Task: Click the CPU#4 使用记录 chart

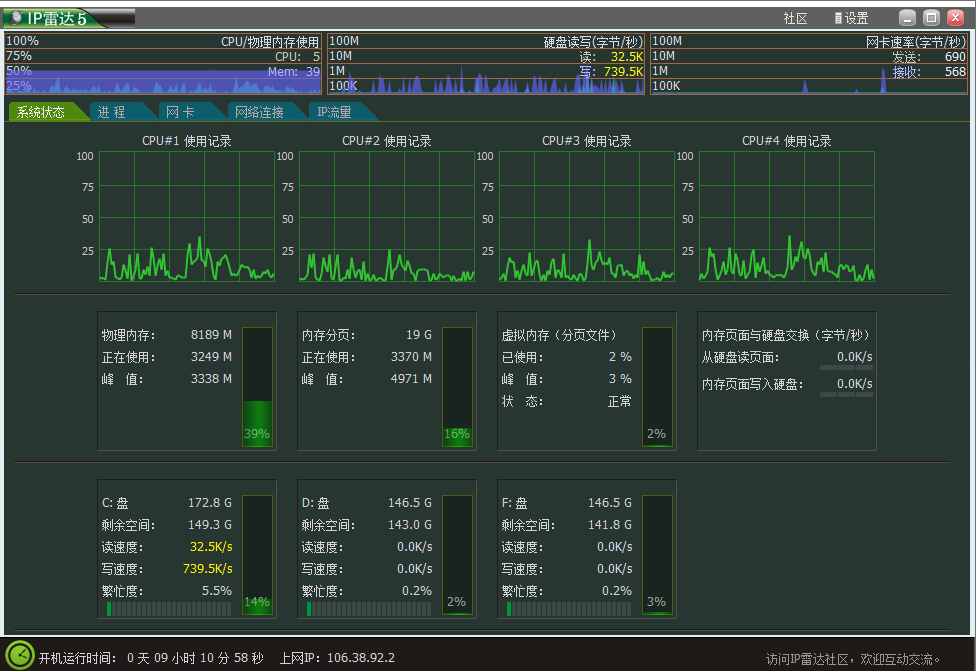Action: click(785, 215)
